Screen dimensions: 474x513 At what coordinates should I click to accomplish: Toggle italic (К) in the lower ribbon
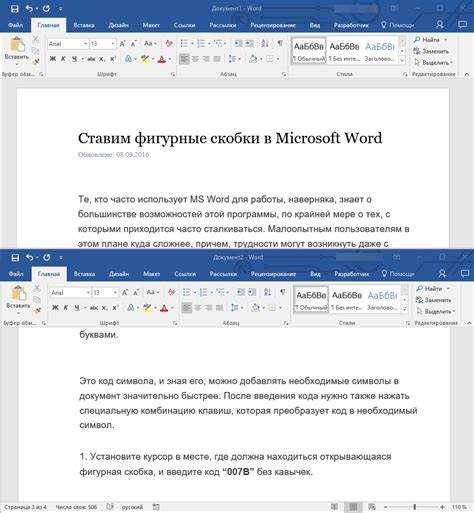66,308
